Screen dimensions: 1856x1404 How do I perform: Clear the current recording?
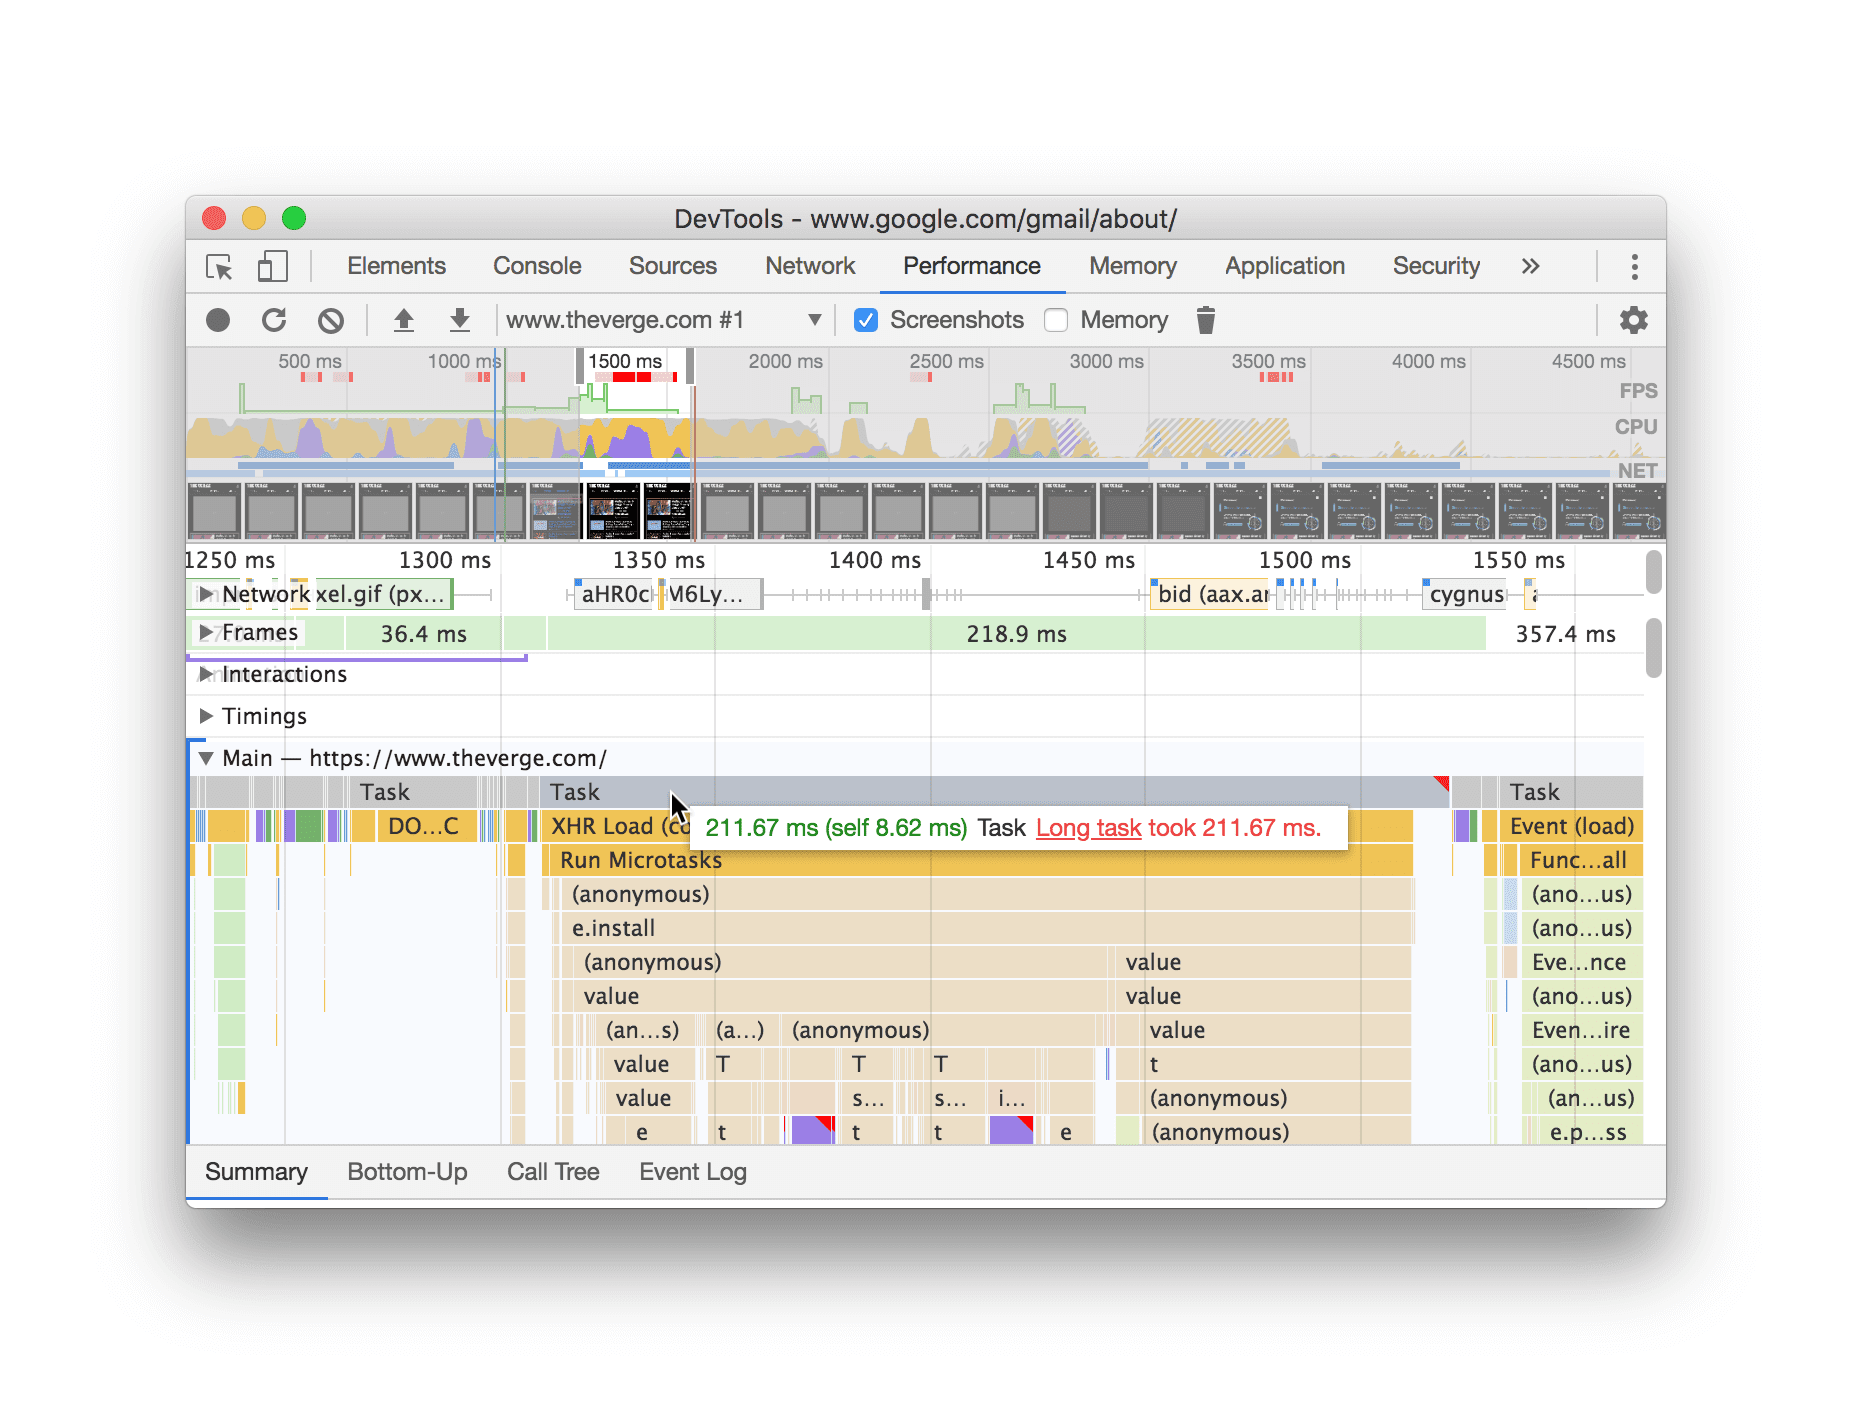[331, 320]
